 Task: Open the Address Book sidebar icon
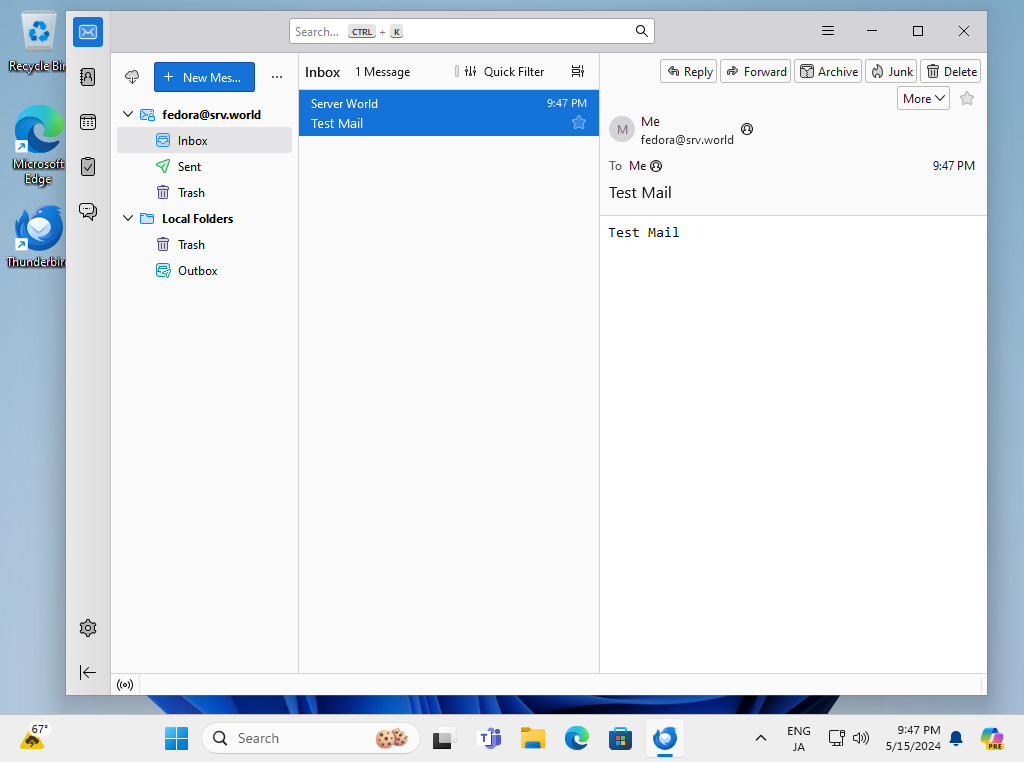(88, 77)
